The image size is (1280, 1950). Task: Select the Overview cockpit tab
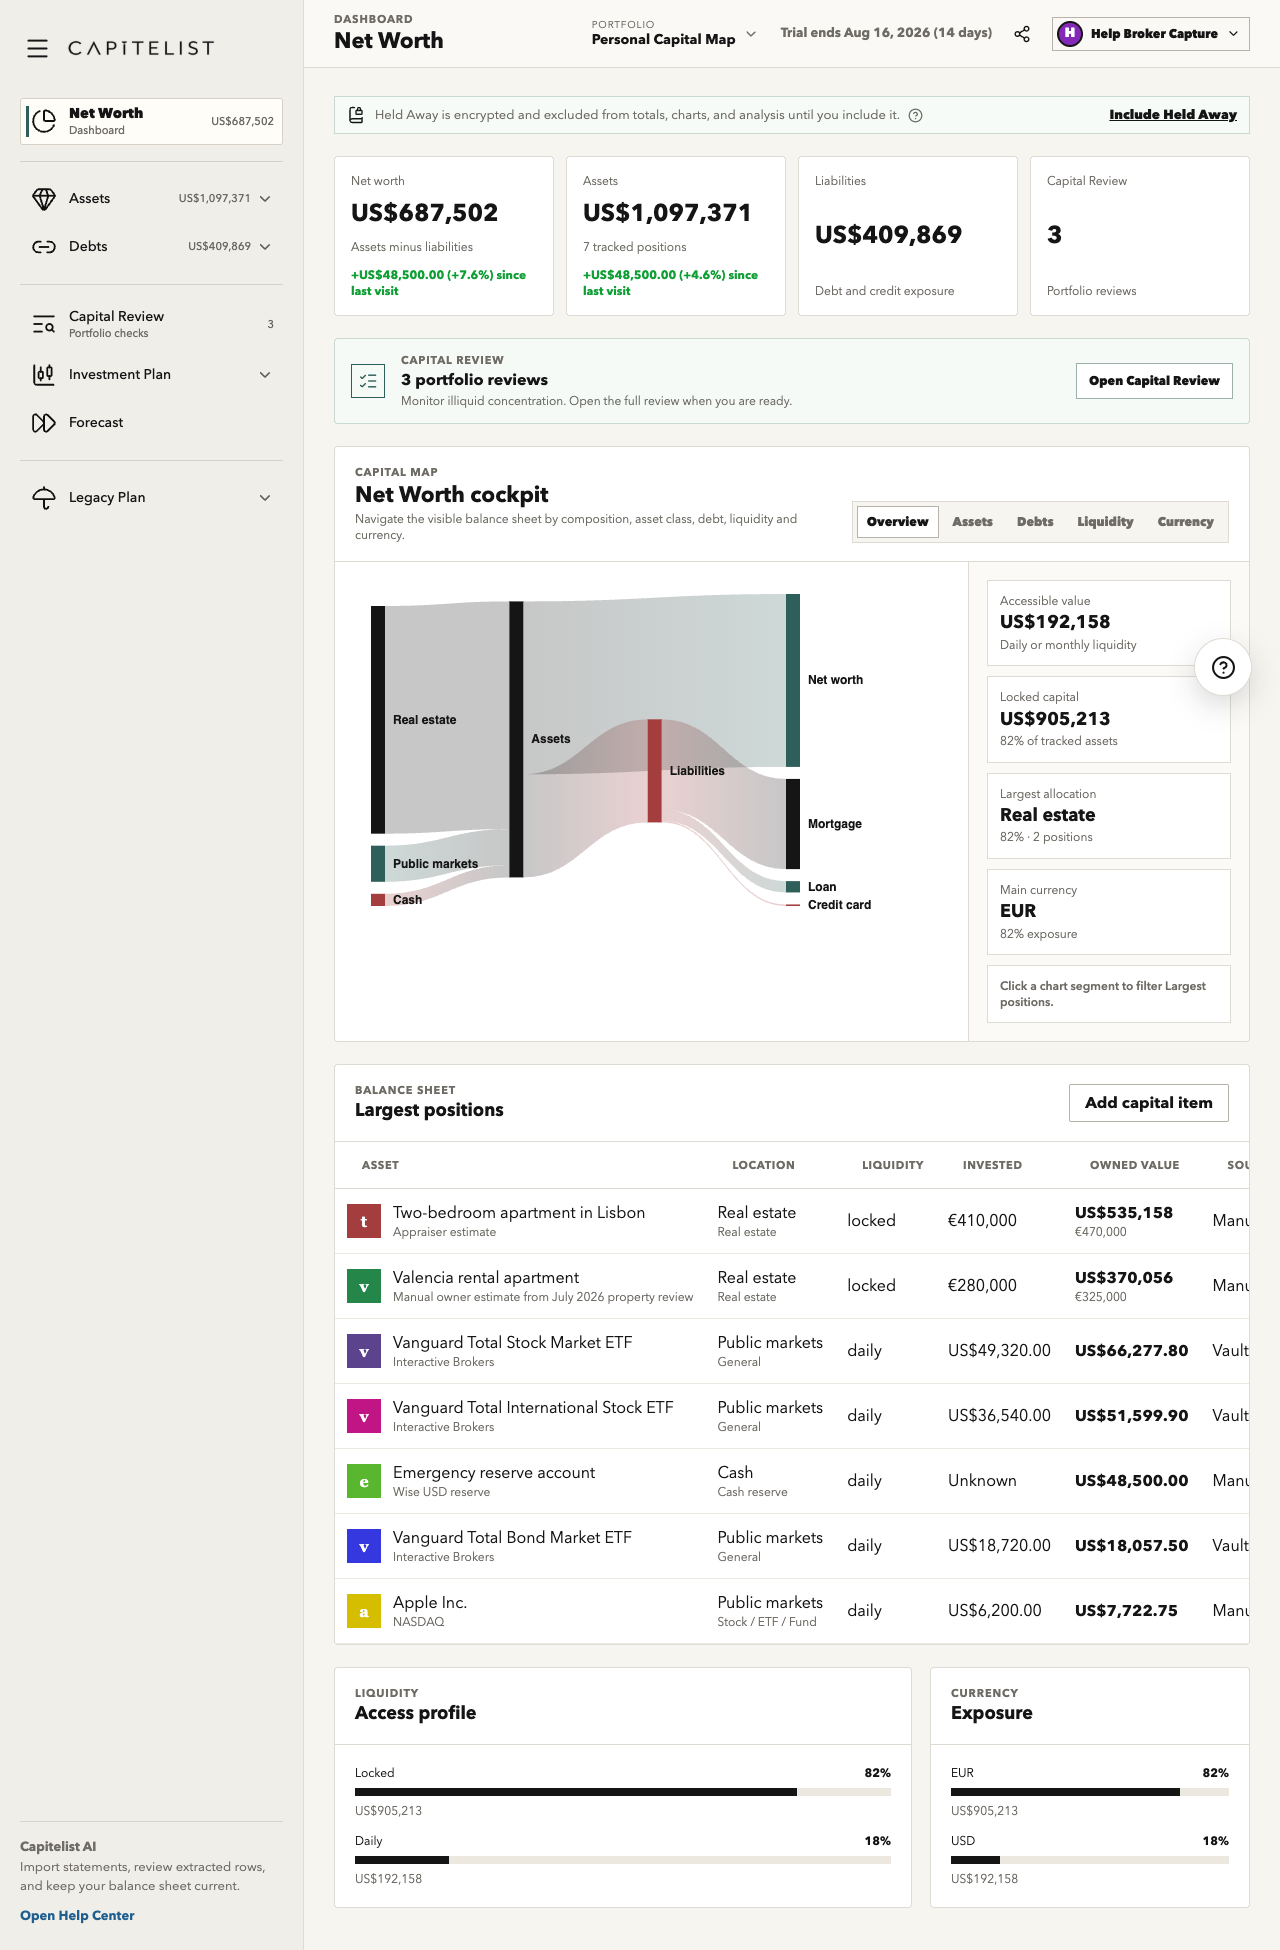pyautogui.click(x=898, y=522)
